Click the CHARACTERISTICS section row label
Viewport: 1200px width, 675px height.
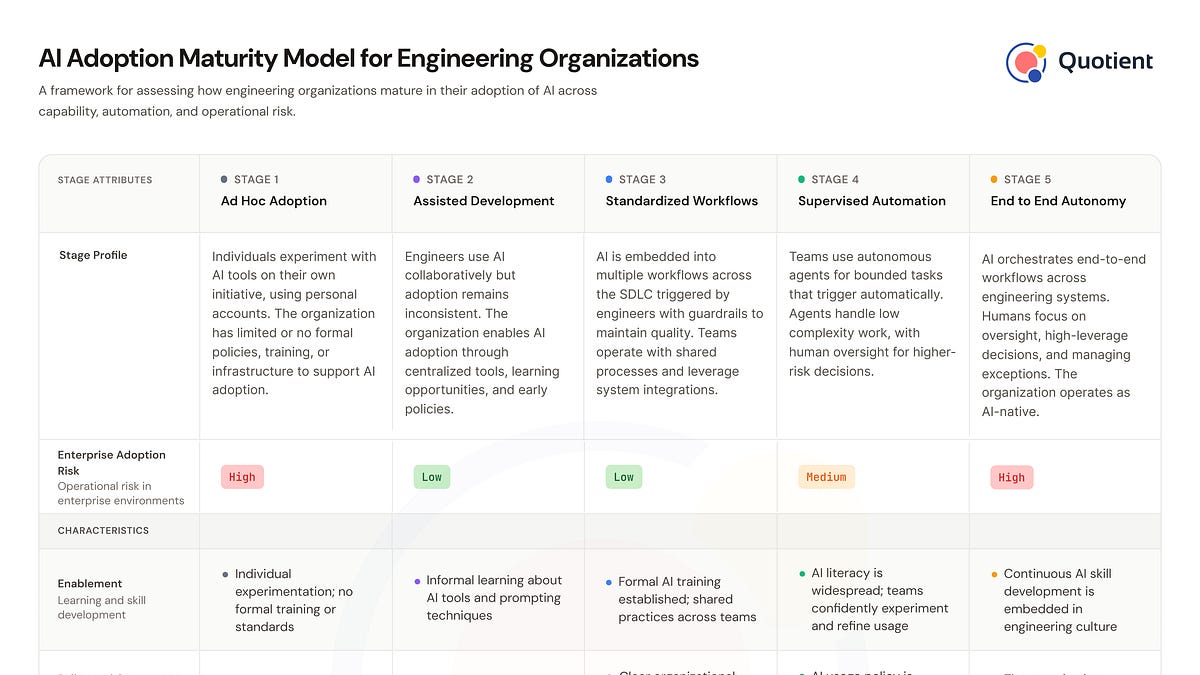tap(103, 531)
